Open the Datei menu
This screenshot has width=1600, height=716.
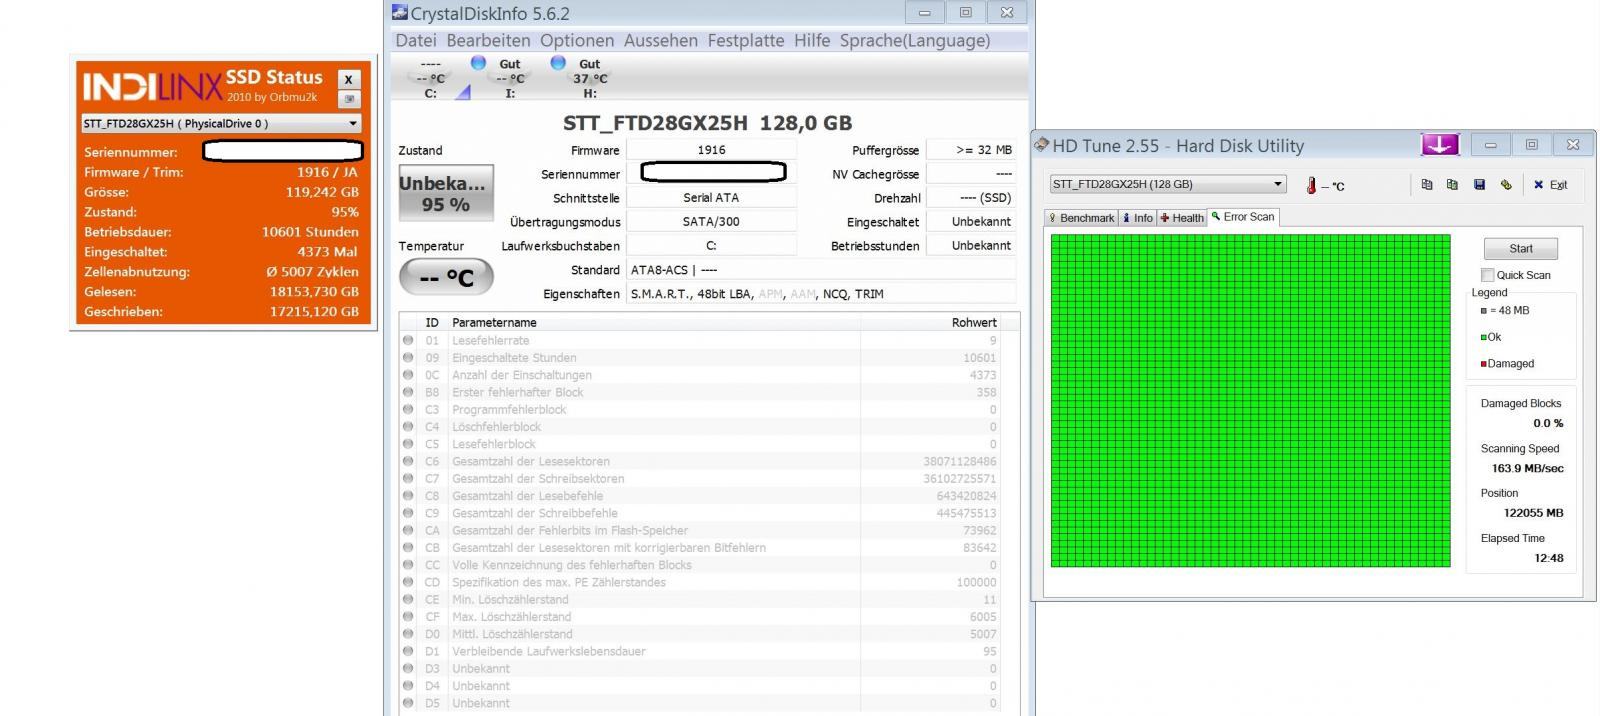pyautogui.click(x=415, y=41)
